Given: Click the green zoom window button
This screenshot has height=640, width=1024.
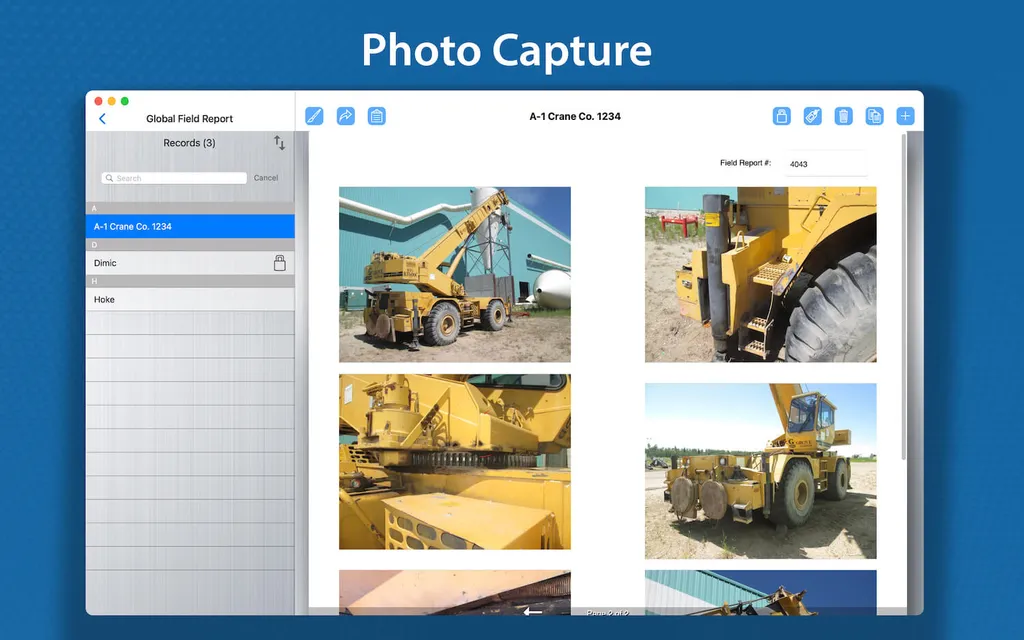Looking at the screenshot, I should (x=125, y=101).
